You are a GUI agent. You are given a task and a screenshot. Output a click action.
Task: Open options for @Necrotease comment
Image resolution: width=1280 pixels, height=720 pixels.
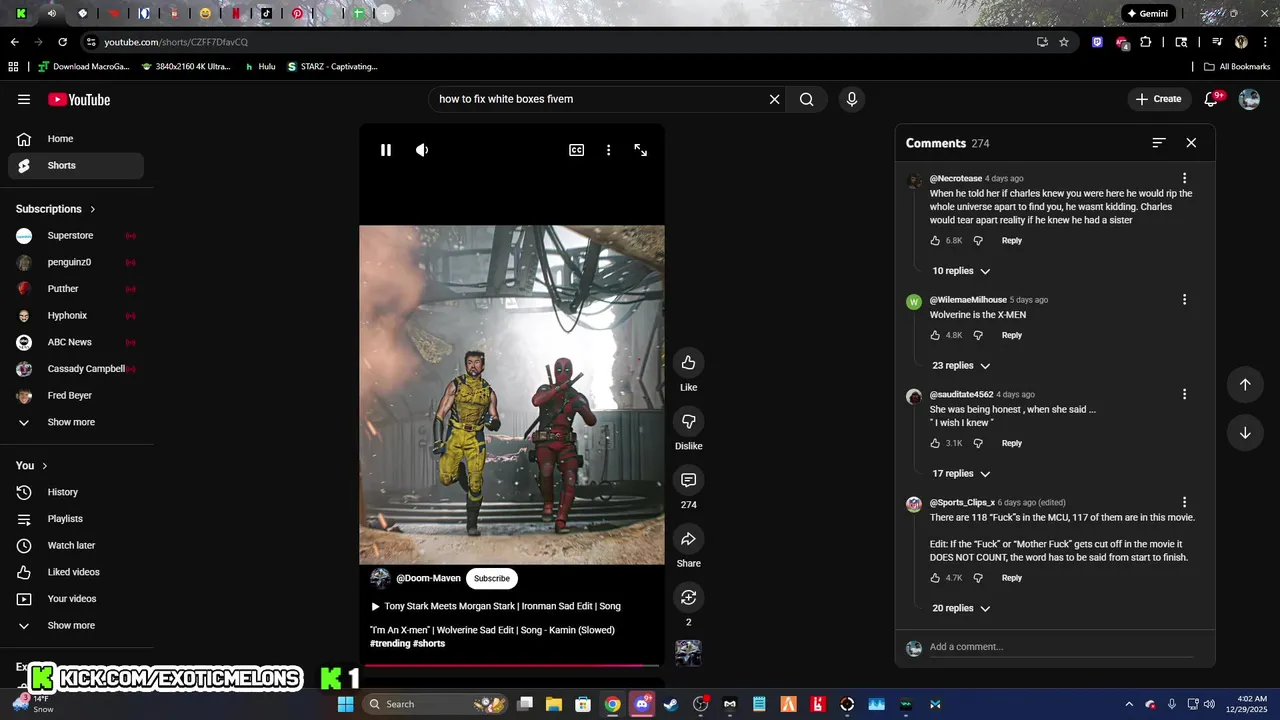(x=1185, y=178)
